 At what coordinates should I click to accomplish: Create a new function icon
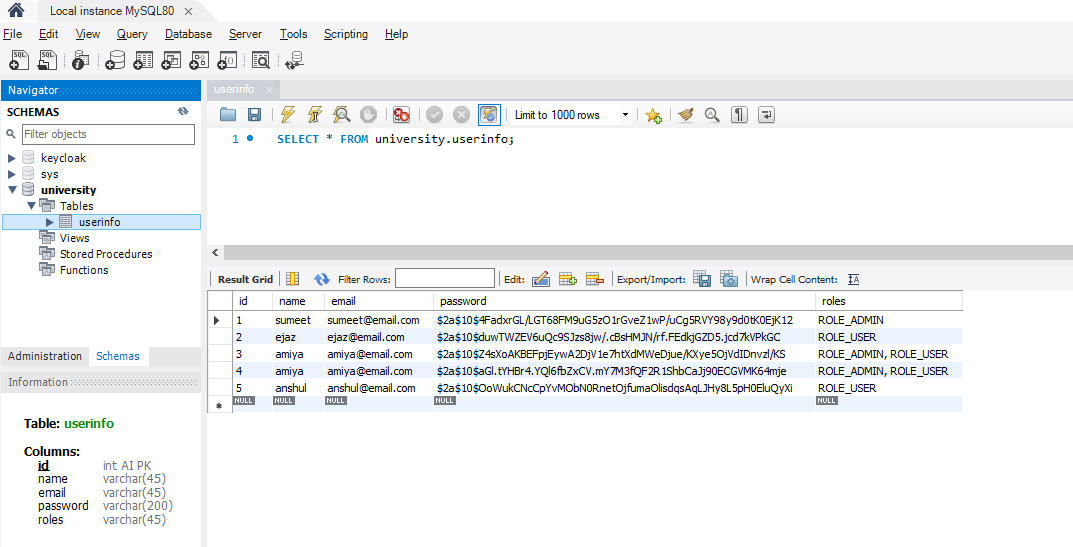pos(227,60)
